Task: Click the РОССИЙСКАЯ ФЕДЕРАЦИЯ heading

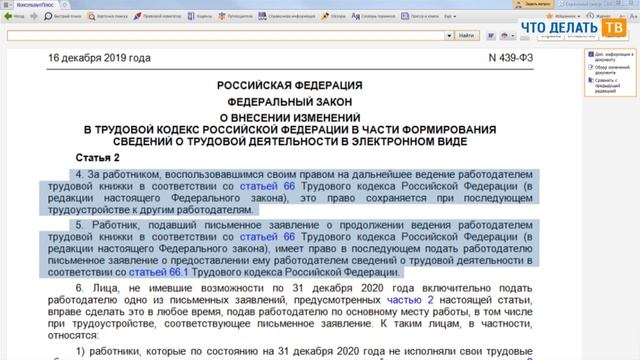Action: click(x=290, y=85)
